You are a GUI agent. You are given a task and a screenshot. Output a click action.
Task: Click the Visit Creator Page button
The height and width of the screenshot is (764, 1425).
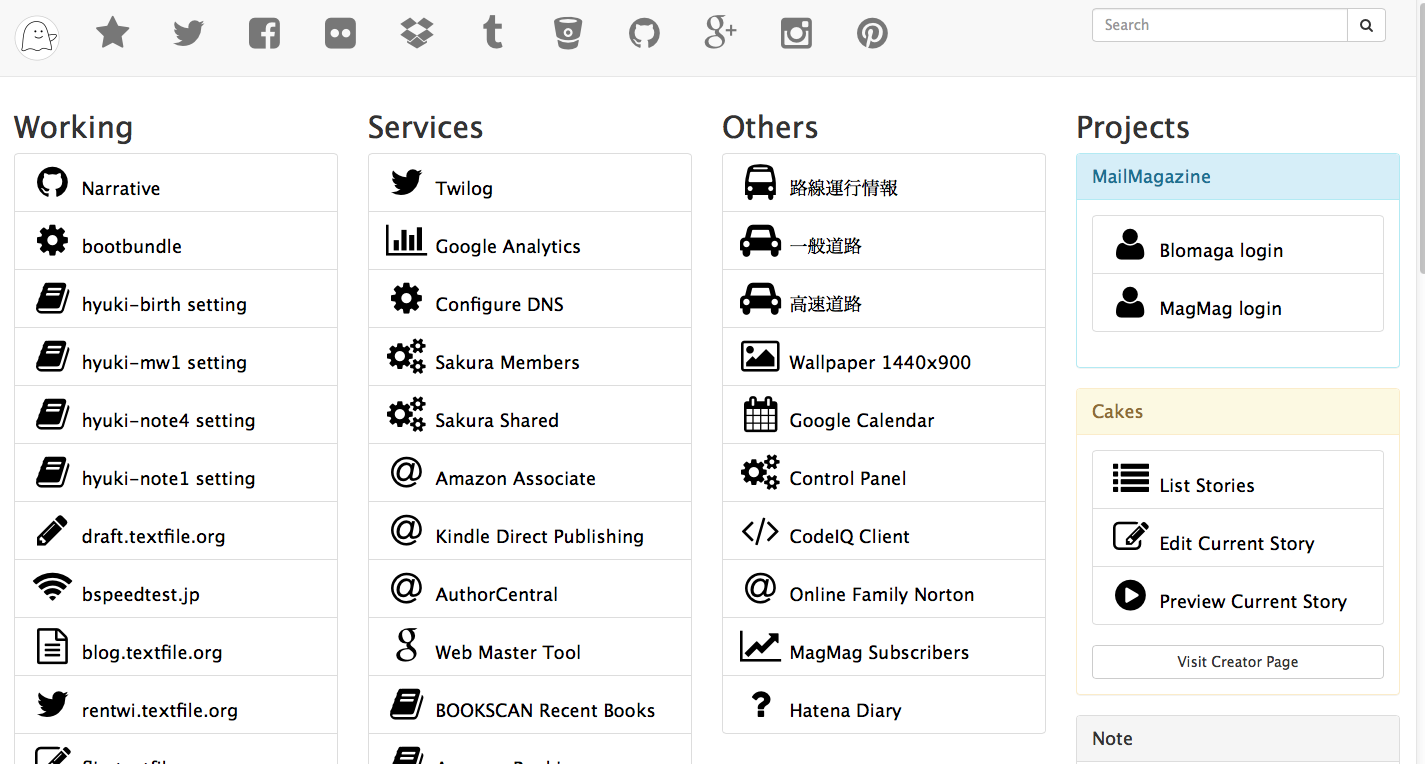click(x=1237, y=662)
